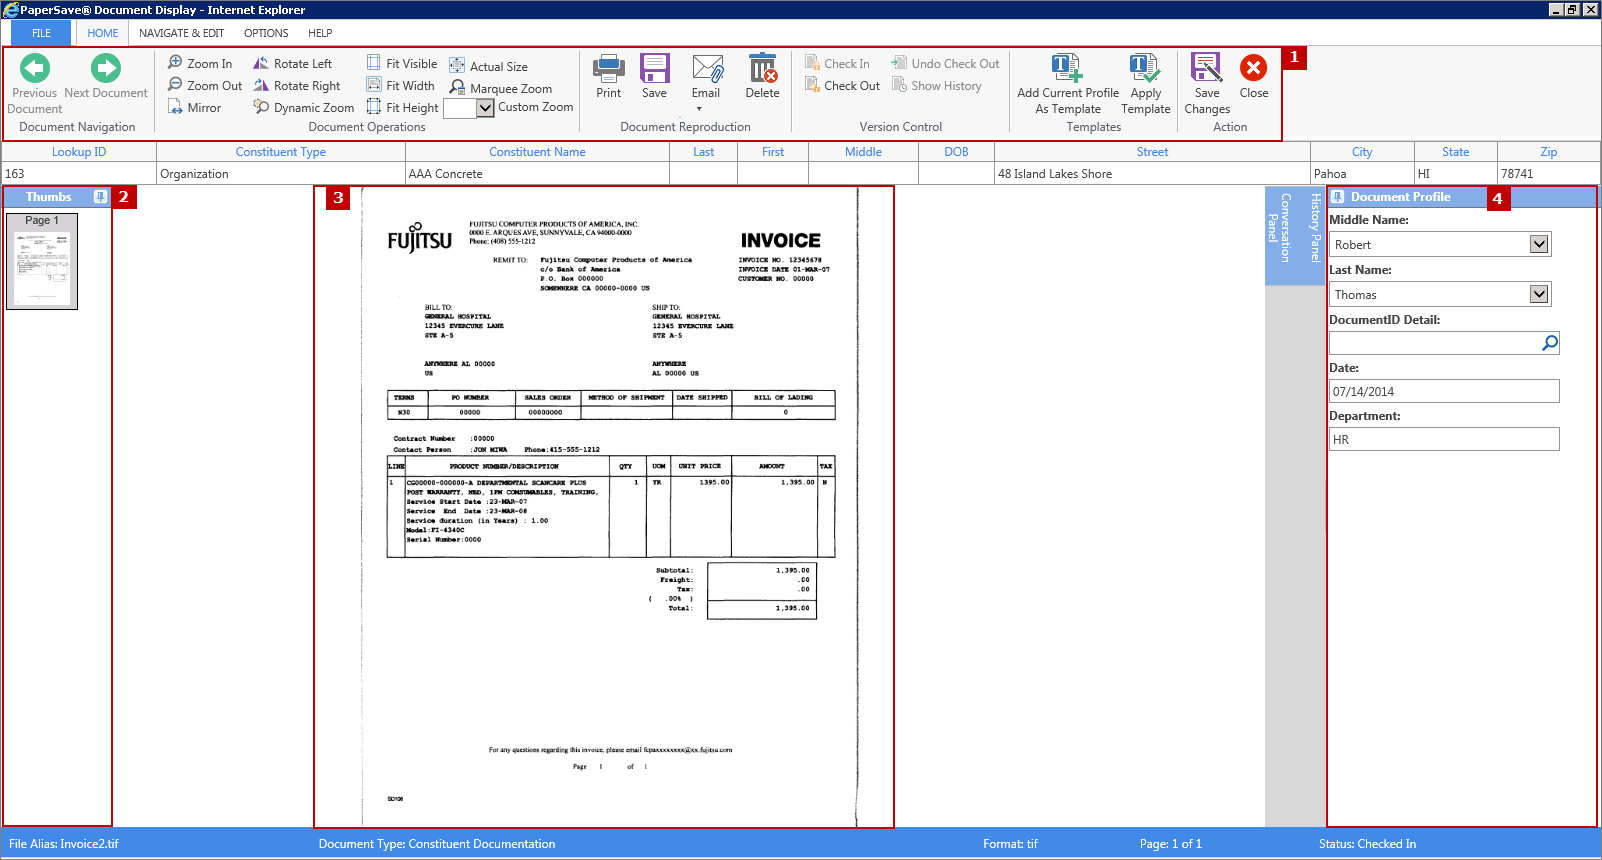Enable Dynamic Zoom
The width and height of the screenshot is (1602, 860).
pyautogui.click(x=304, y=107)
